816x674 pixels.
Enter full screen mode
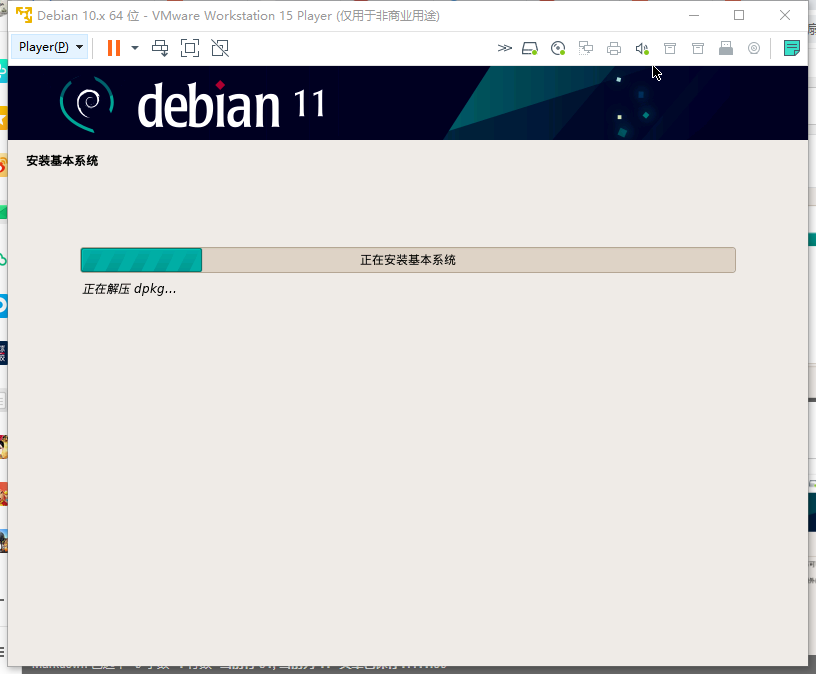pyautogui.click(x=190, y=48)
